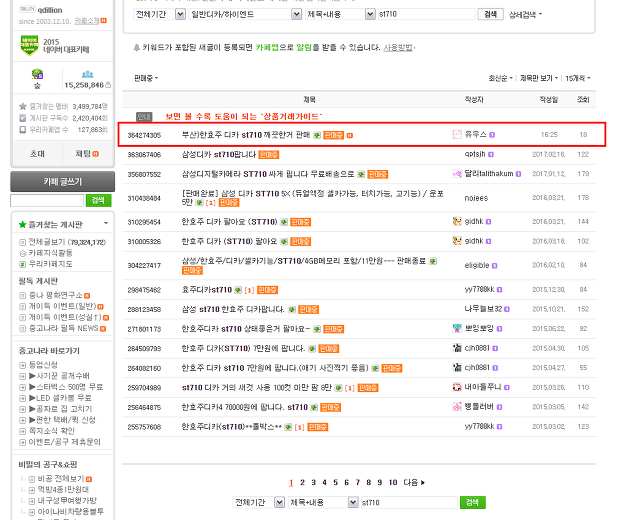The width and height of the screenshot is (640, 520).
Task: Click author name 나우늘보32
Action: (x=483, y=309)
